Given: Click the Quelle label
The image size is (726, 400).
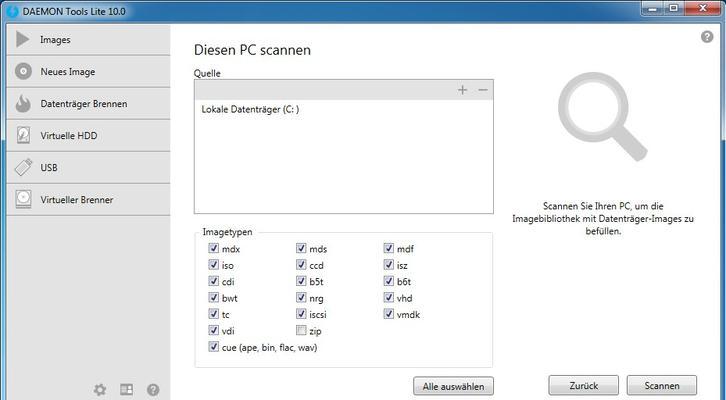Looking at the screenshot, I should click(x=207, y=73).
